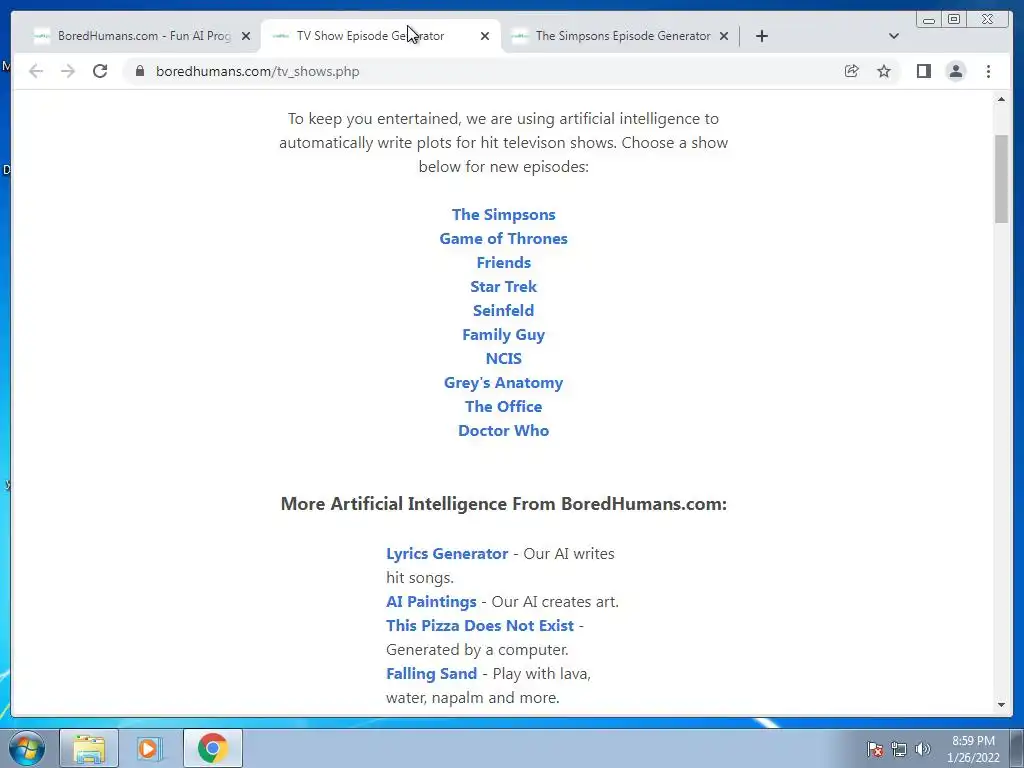Visit the AI Paintings link
Image resolution: width=1024 pixels, height=768 pixels.
pyautogui.click(x=431, y=601)
